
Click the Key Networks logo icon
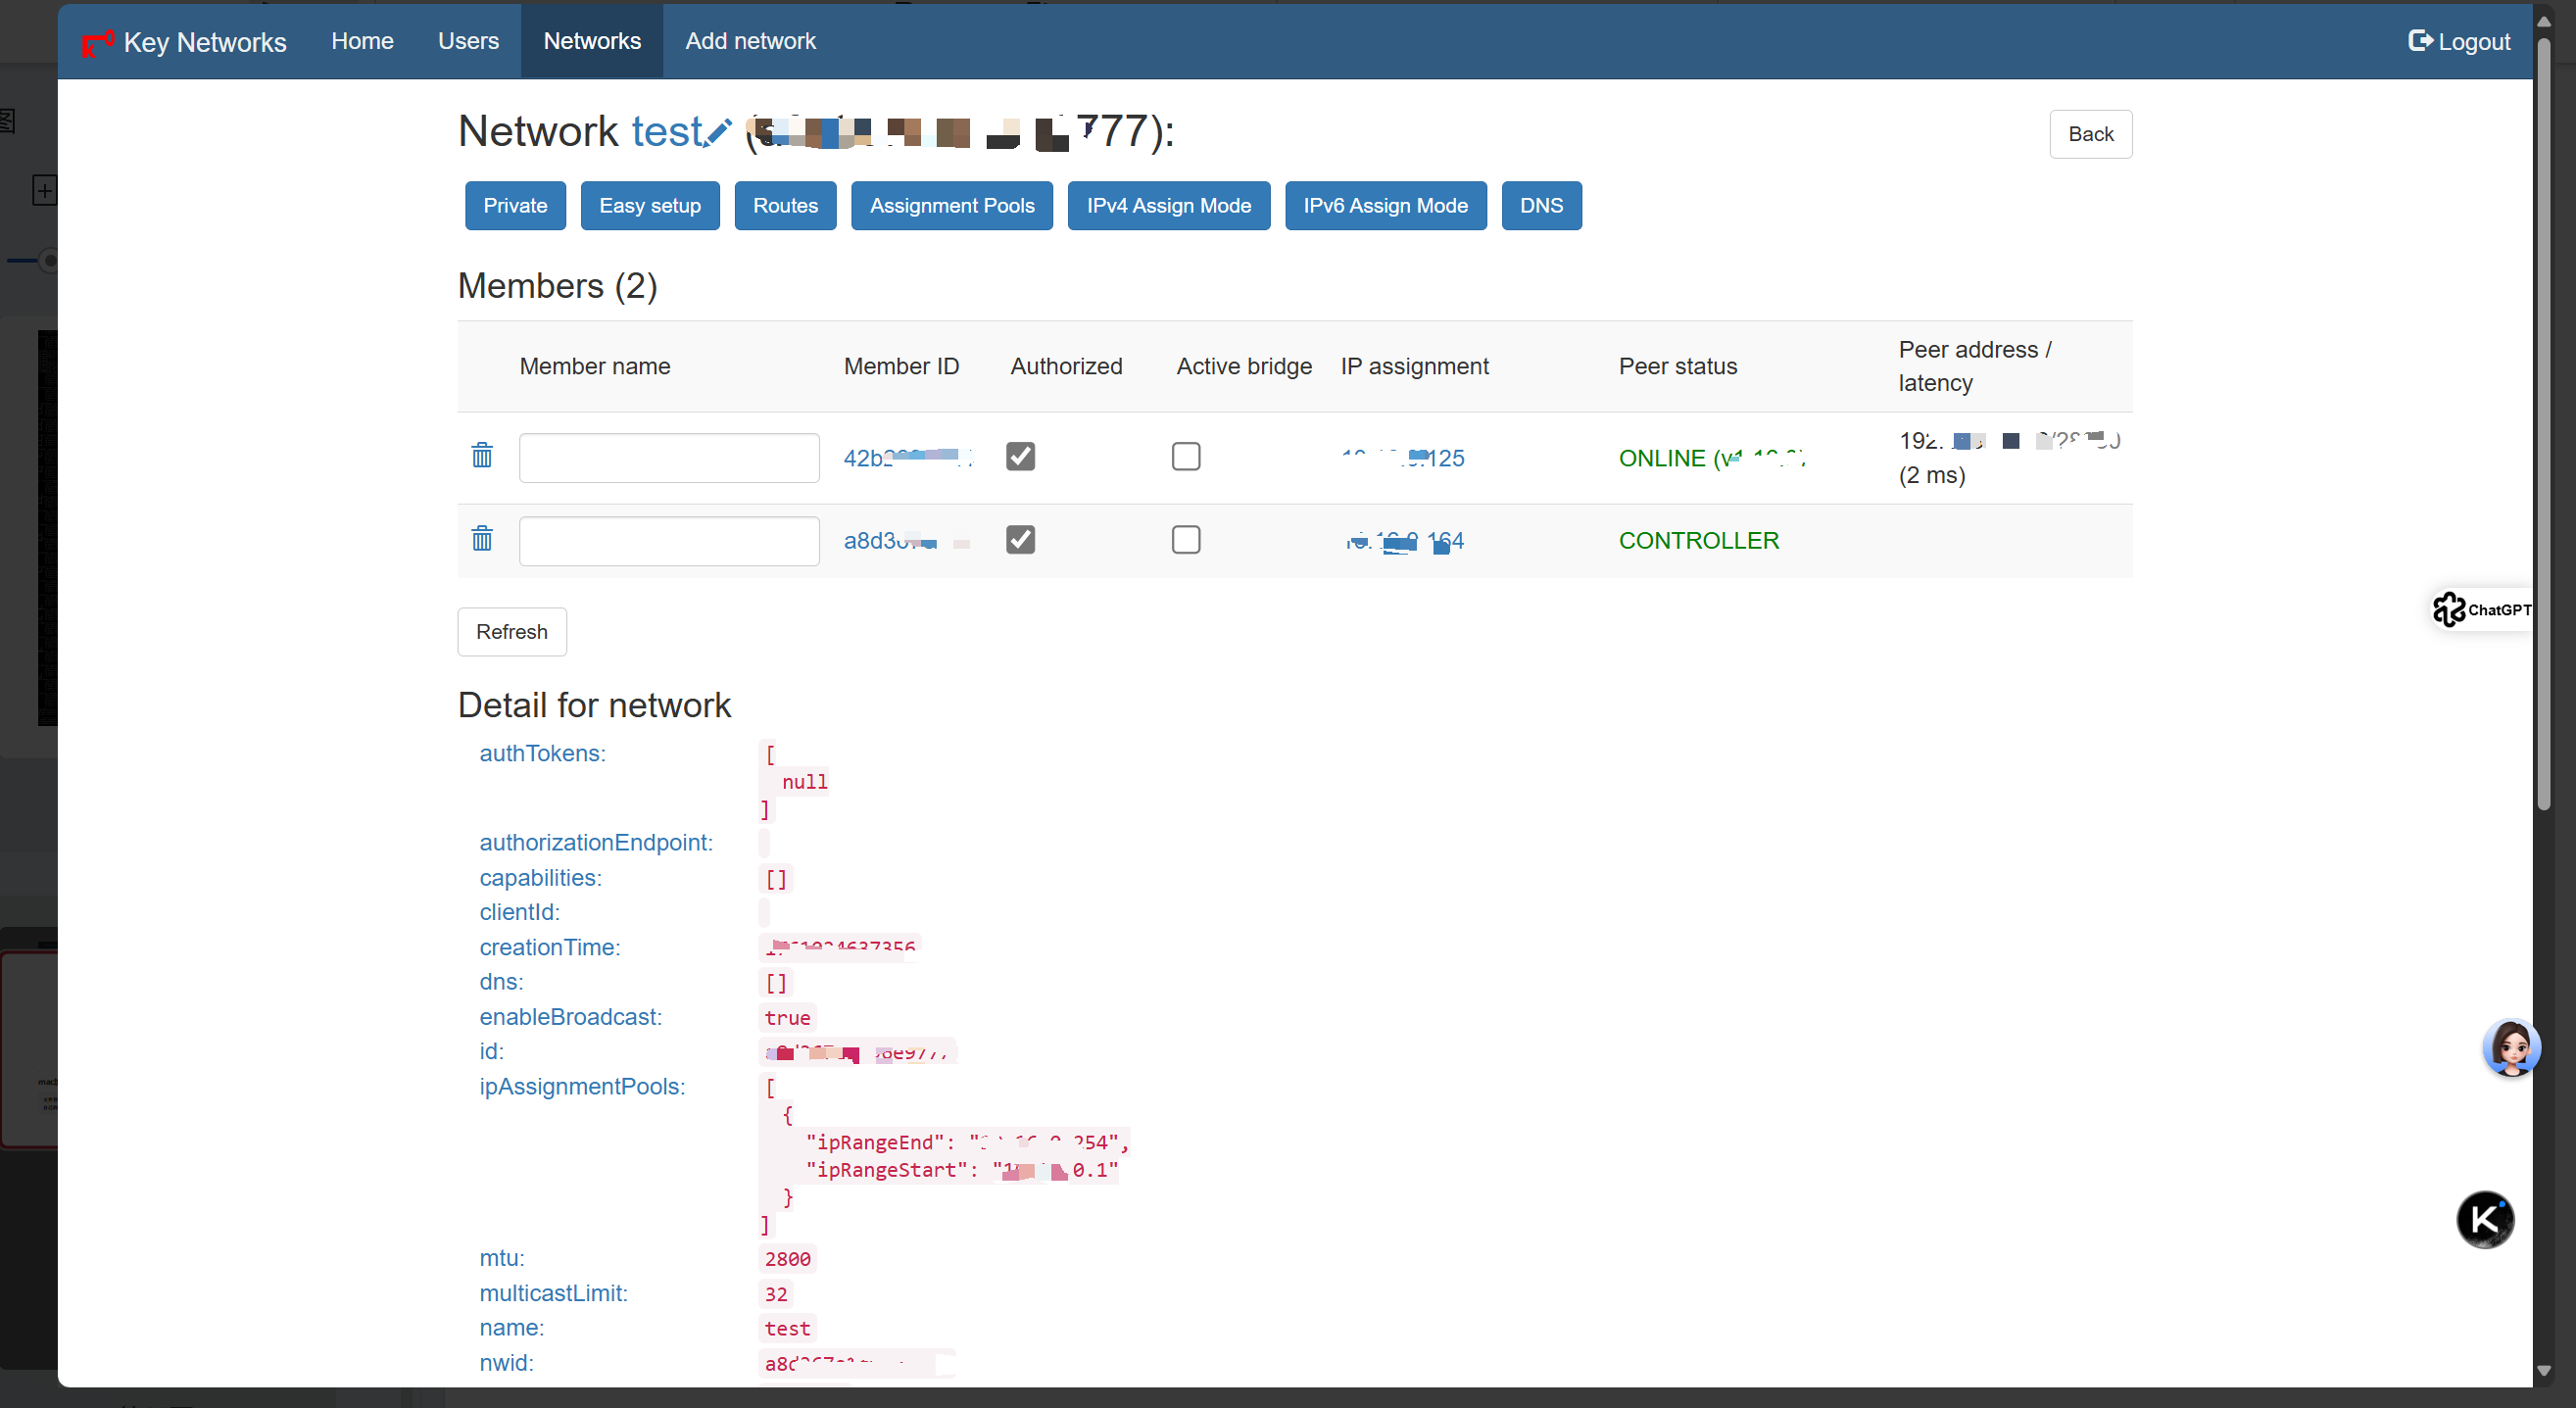pos(97,43)
